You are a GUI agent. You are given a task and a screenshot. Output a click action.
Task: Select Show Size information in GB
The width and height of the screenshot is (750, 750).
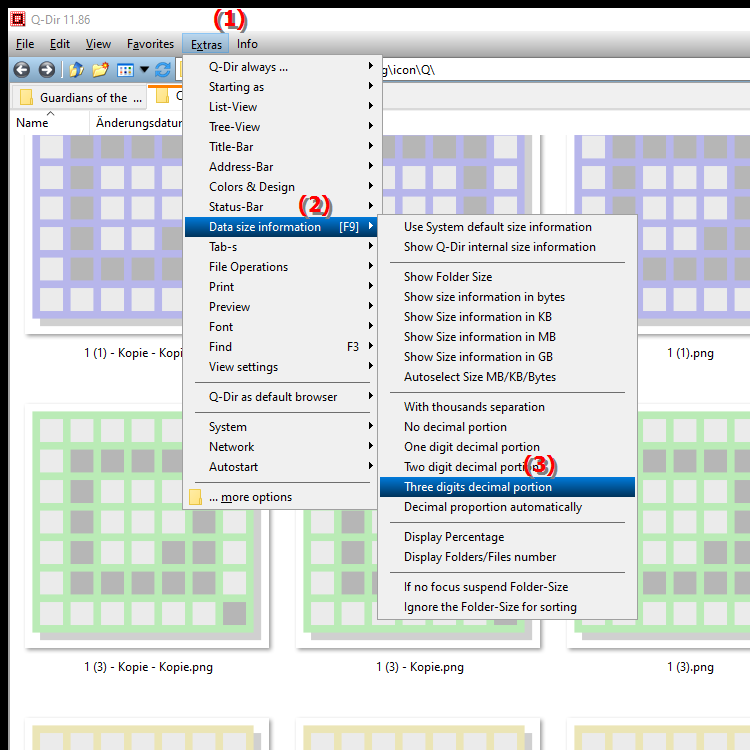(x=507, y=357)
